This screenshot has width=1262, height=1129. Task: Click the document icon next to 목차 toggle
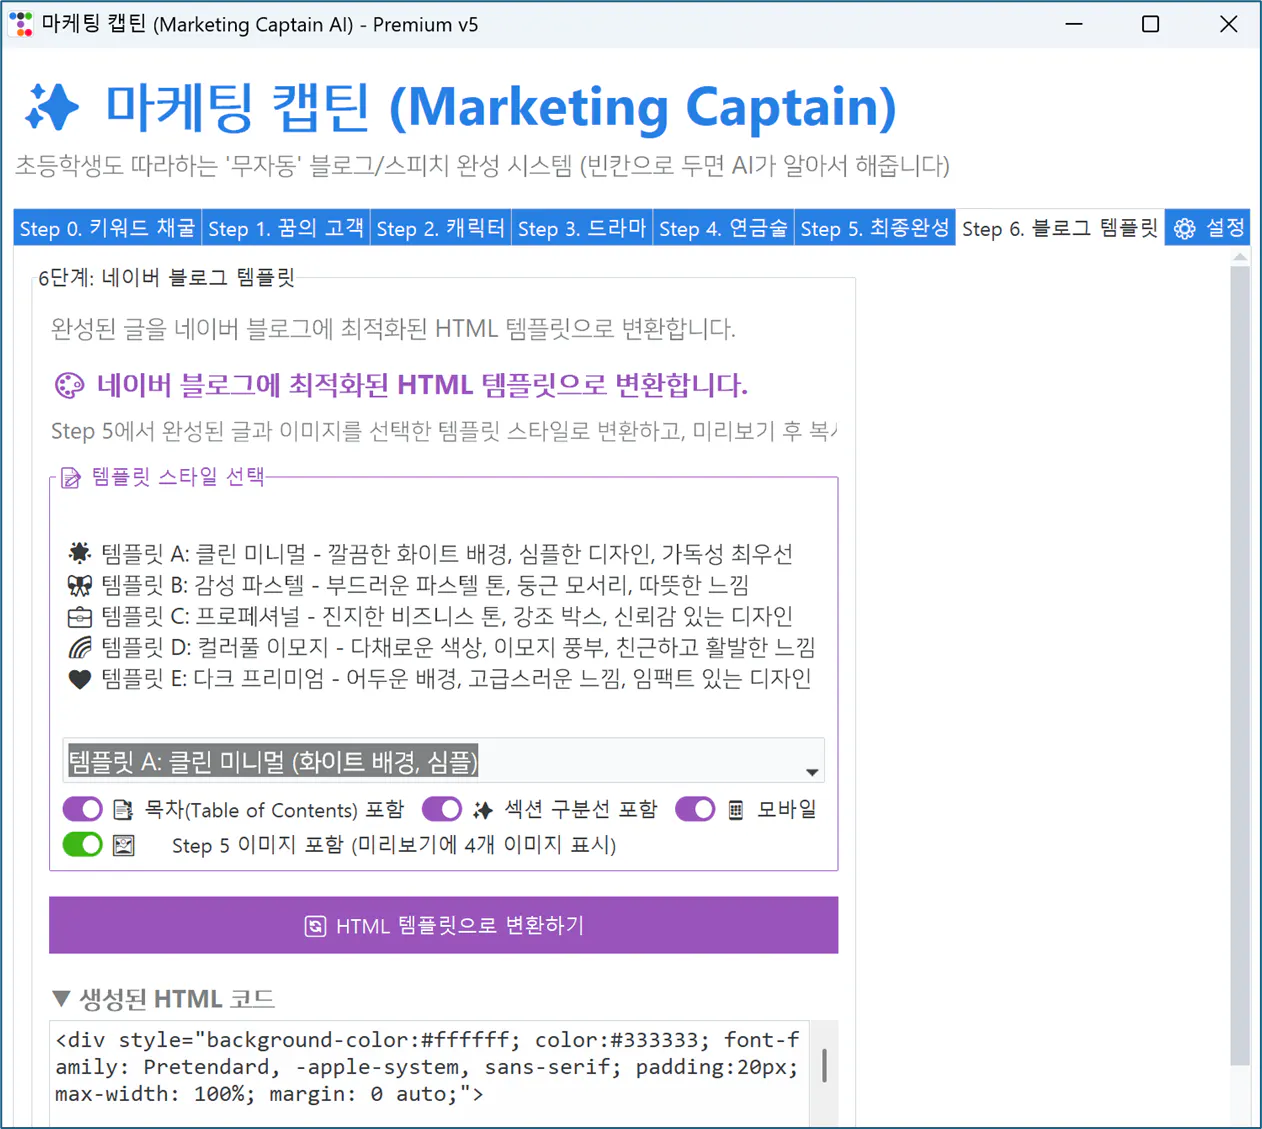pyautogui.click(x=124, y=809)
